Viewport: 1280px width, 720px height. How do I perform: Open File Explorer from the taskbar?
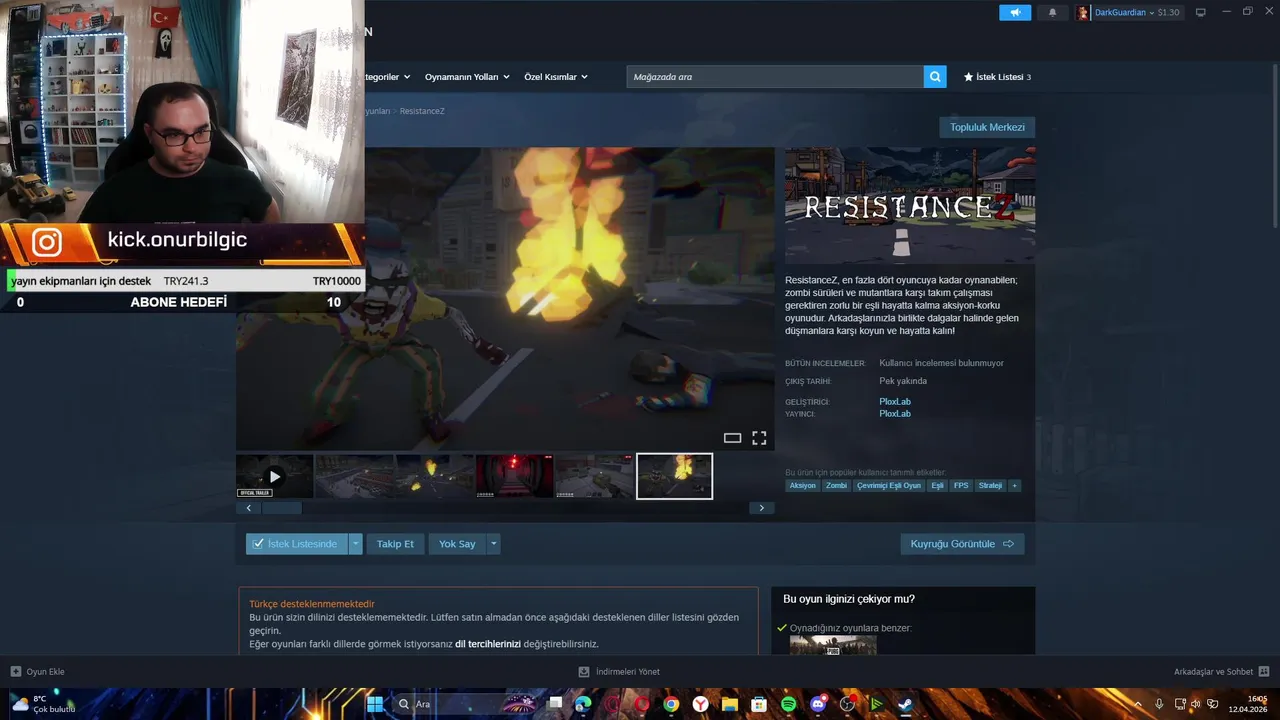click(730, 704)
